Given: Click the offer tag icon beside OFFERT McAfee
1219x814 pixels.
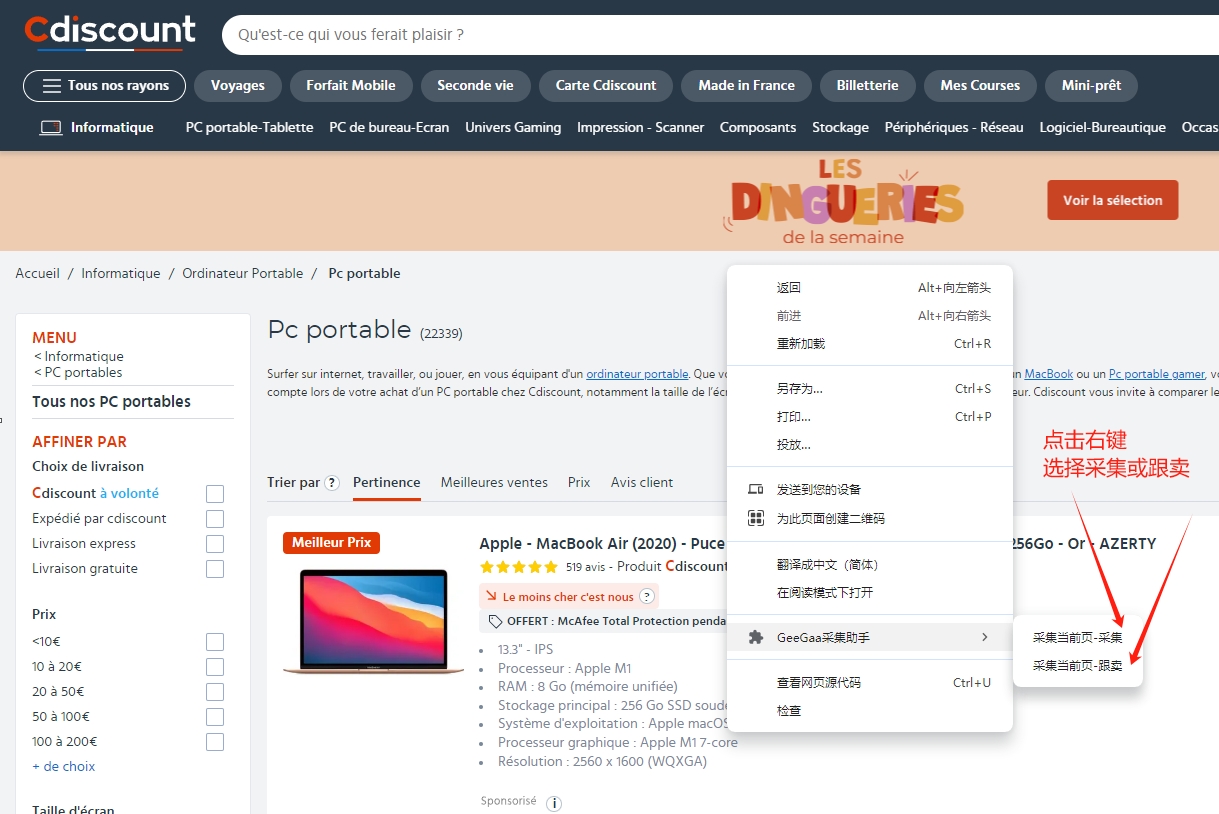Looking at the screenshot, I should 495,621.
